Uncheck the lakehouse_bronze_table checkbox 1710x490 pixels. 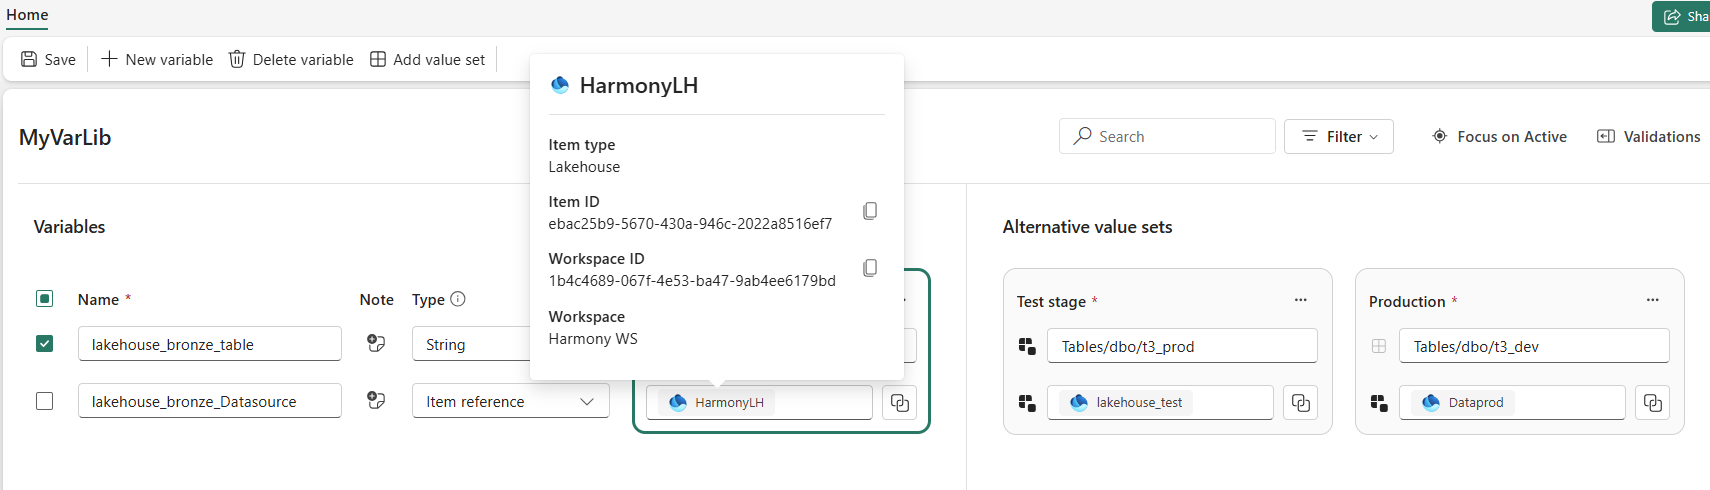44,344
